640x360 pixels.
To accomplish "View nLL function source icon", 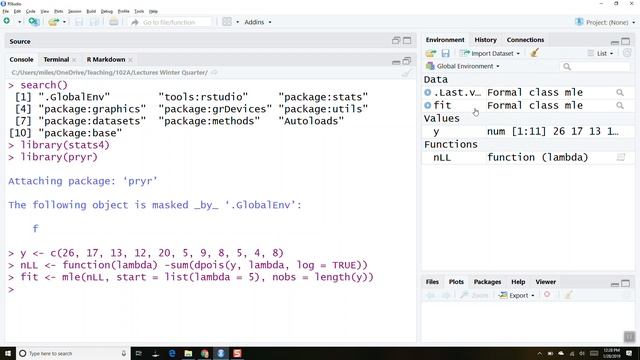I will click(x=620, y=157).
